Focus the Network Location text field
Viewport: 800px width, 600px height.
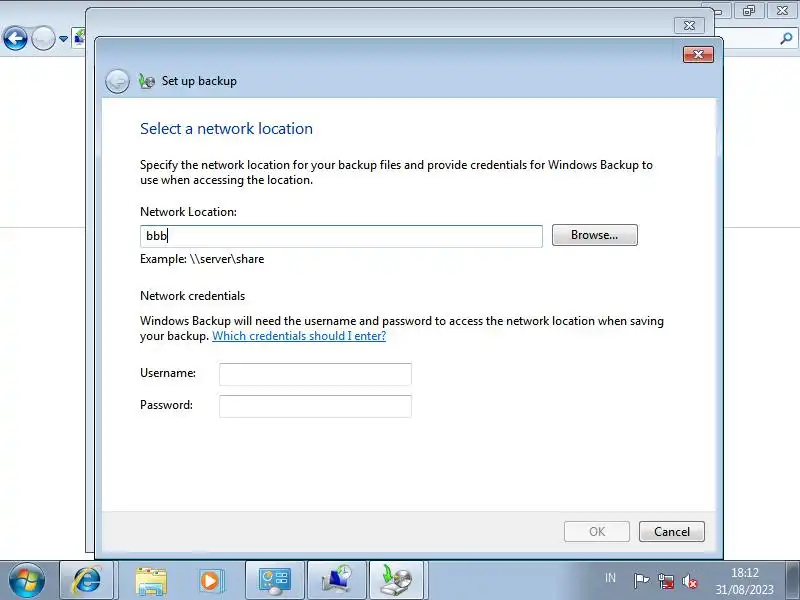(x=341, y=236)
